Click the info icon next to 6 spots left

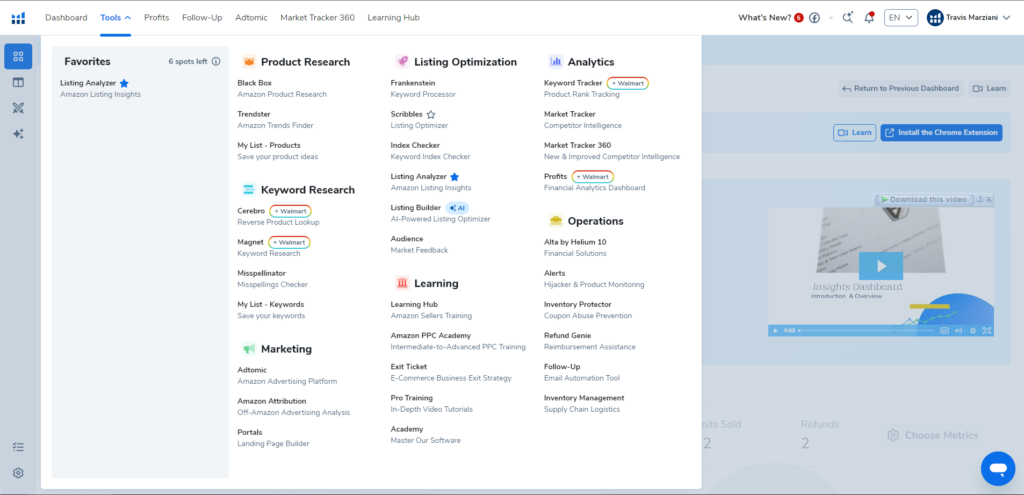tap(216, 61)
